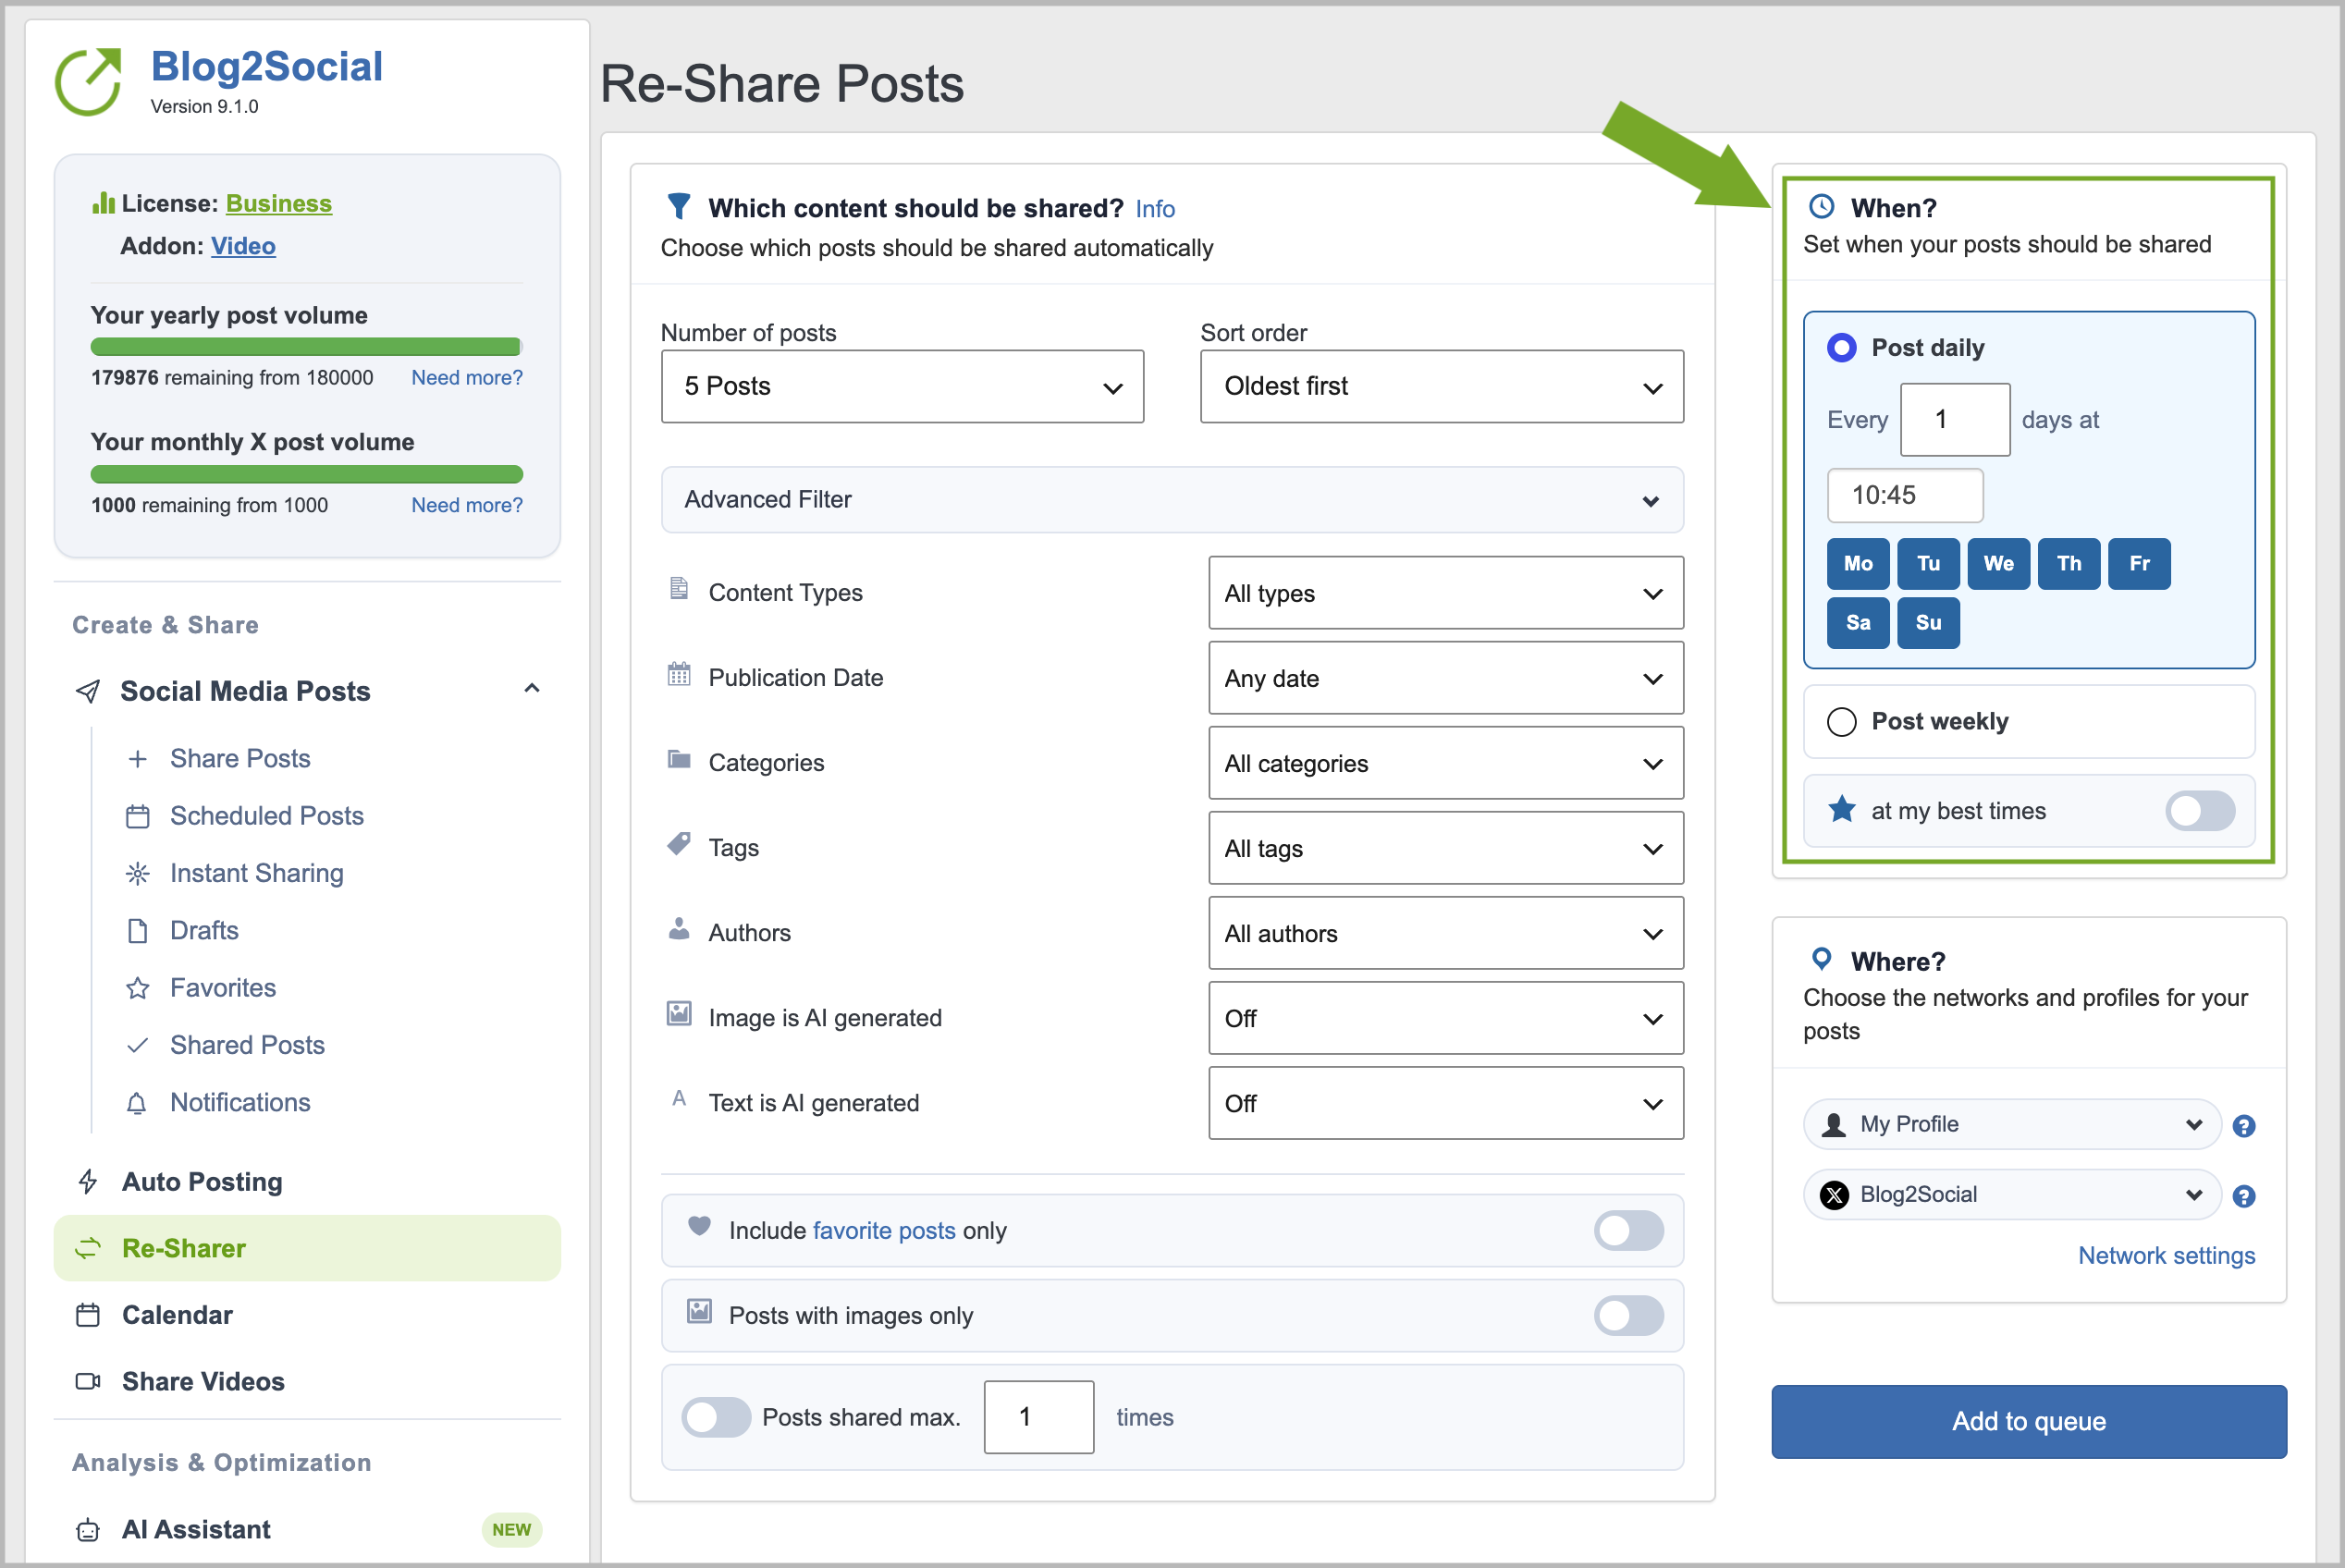The height and width of the screenshot is (1568, 2345).
Task: Click the AI Assistant robot icon
Action: 88,1529
